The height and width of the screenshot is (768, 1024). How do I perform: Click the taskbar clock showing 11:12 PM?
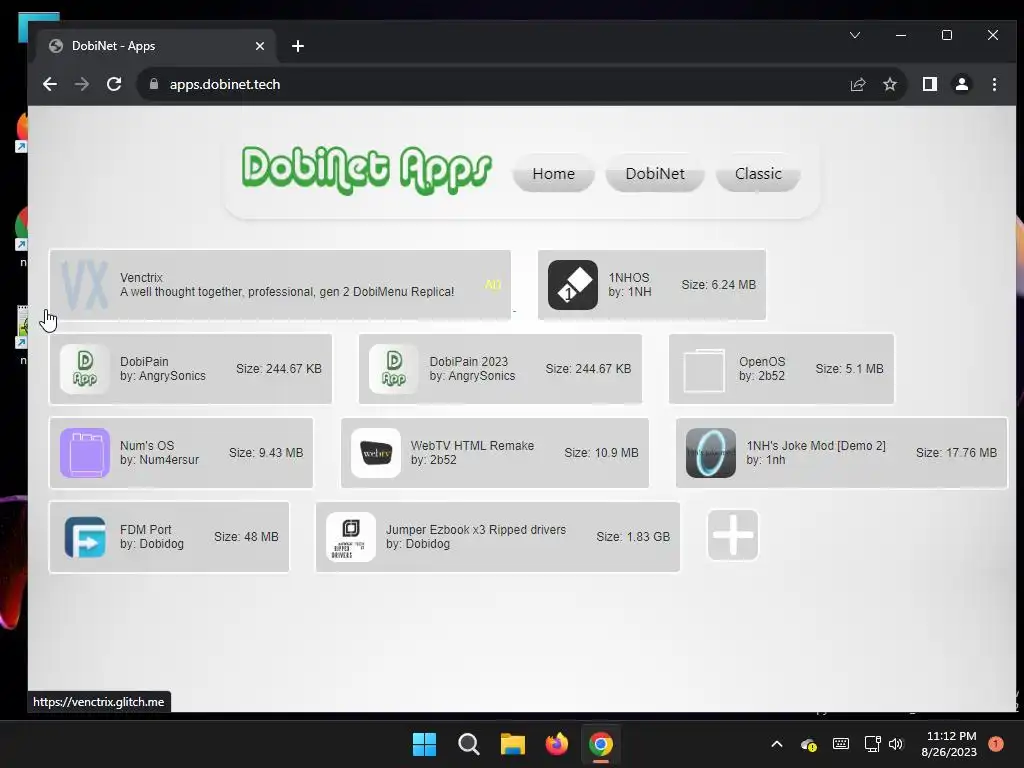(x=949, y=744)
